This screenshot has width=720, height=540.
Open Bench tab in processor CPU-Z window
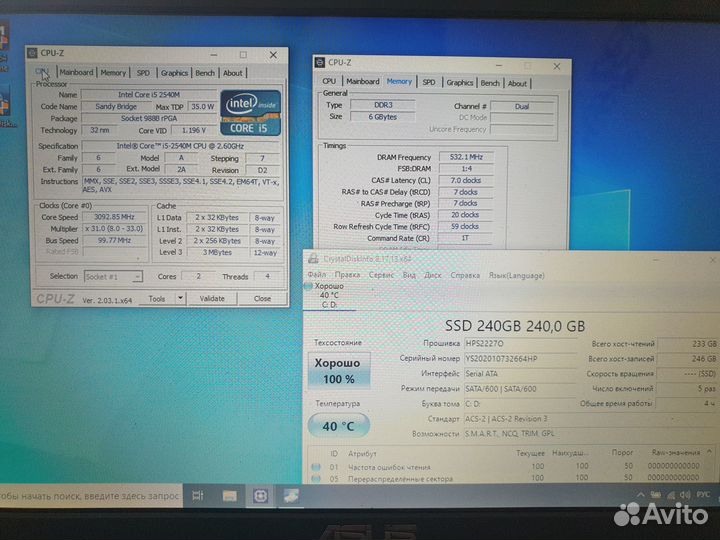coord(205,73)
